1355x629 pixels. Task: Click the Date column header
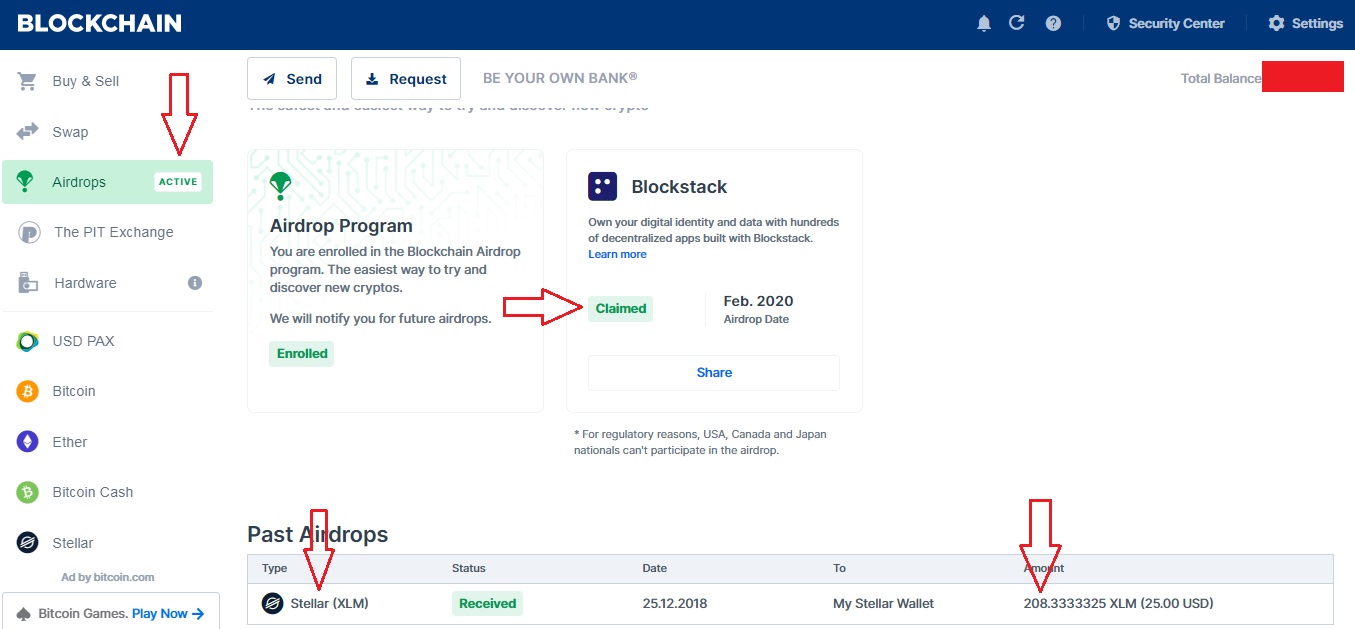pyautogui.click(x=655, y=568)
